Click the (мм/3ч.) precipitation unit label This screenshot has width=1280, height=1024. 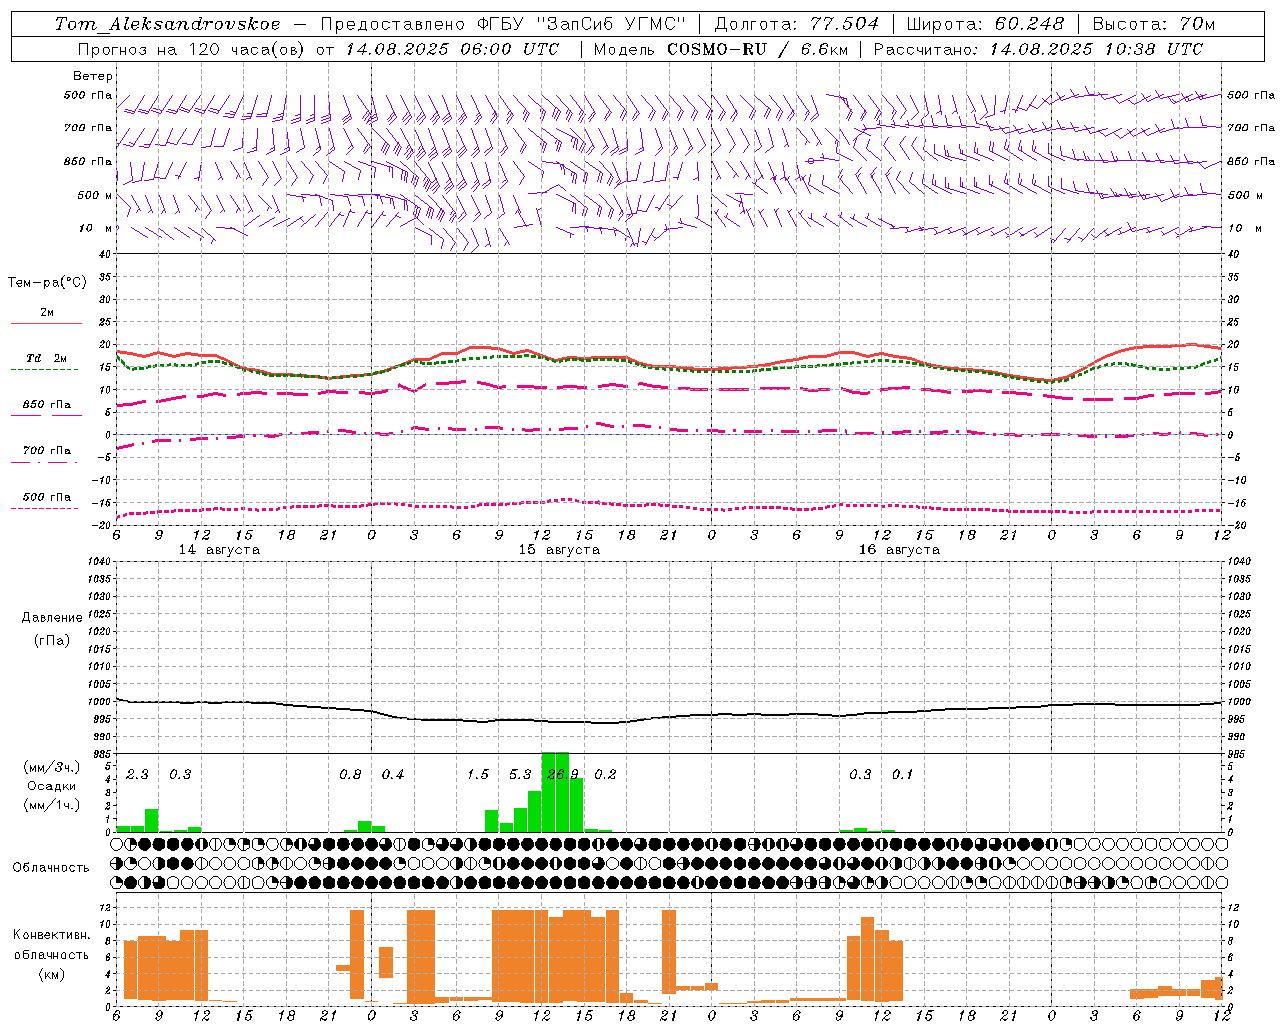click(x=52, y=767)
